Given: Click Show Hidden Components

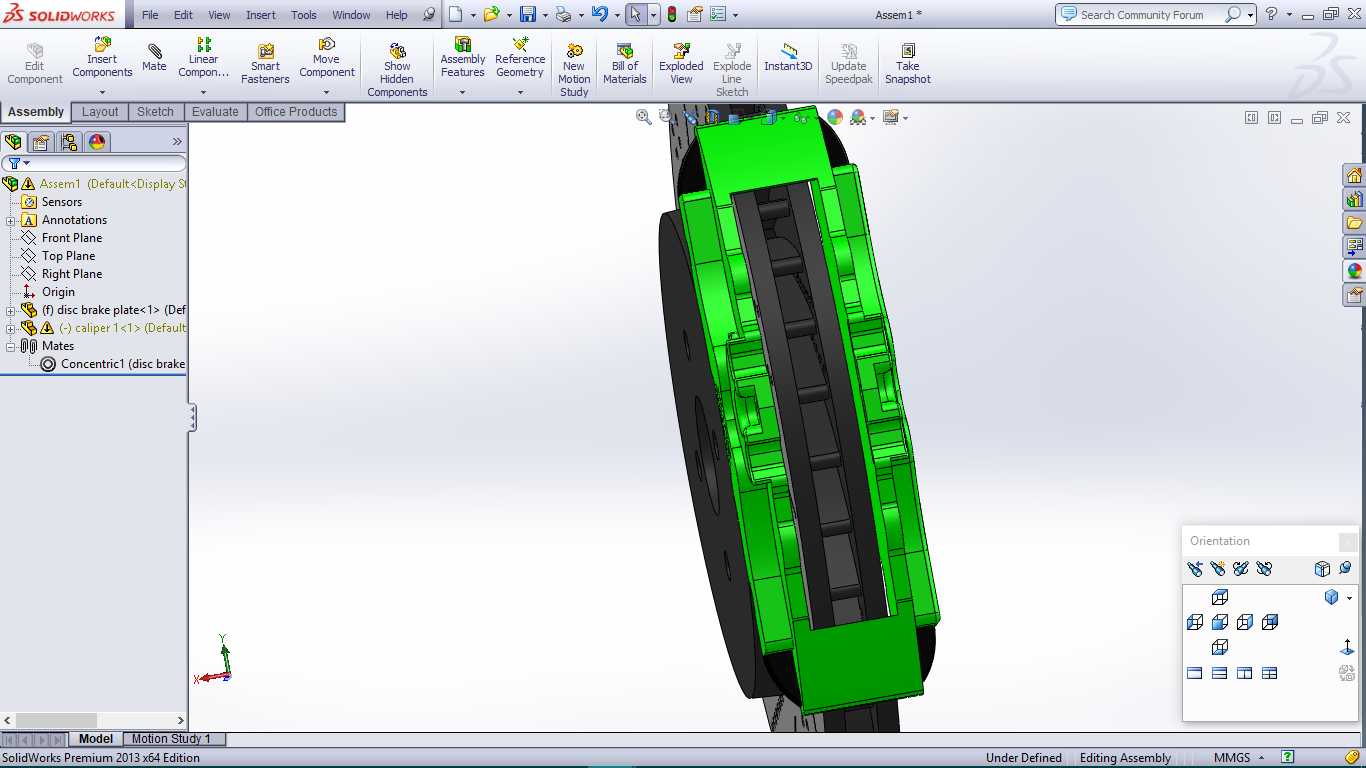Looking at the screenshot, I should [397, 70].
